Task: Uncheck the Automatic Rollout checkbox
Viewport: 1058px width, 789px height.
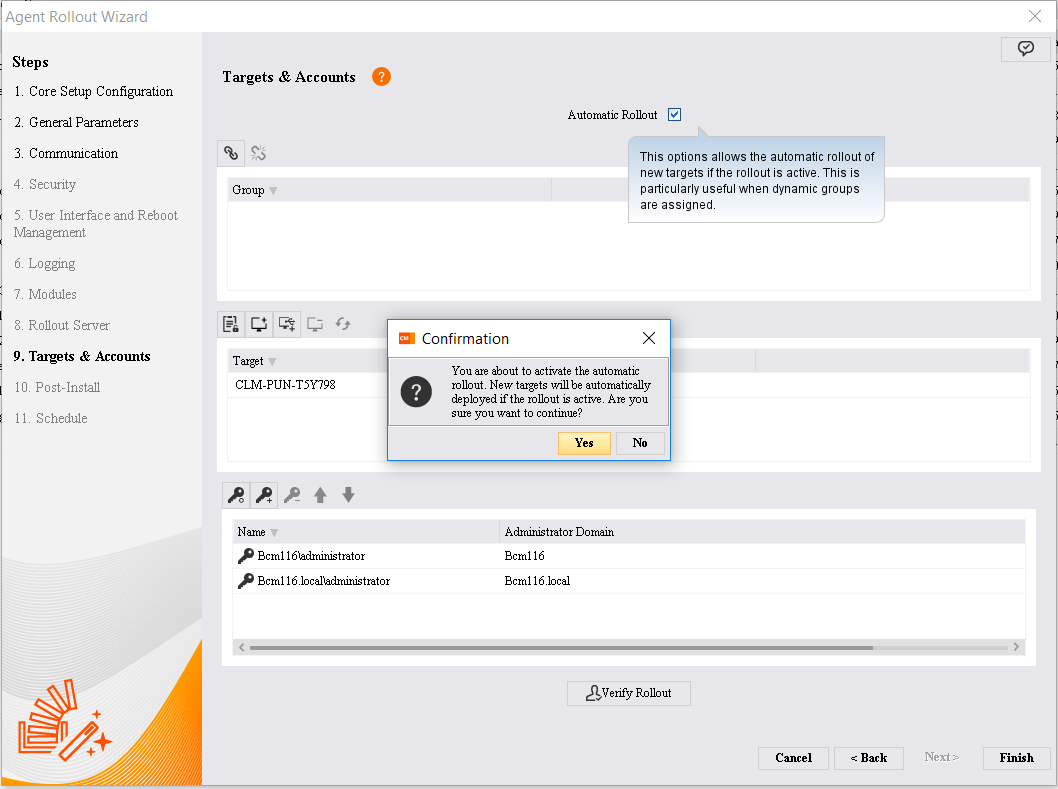Action: [675, 115]
